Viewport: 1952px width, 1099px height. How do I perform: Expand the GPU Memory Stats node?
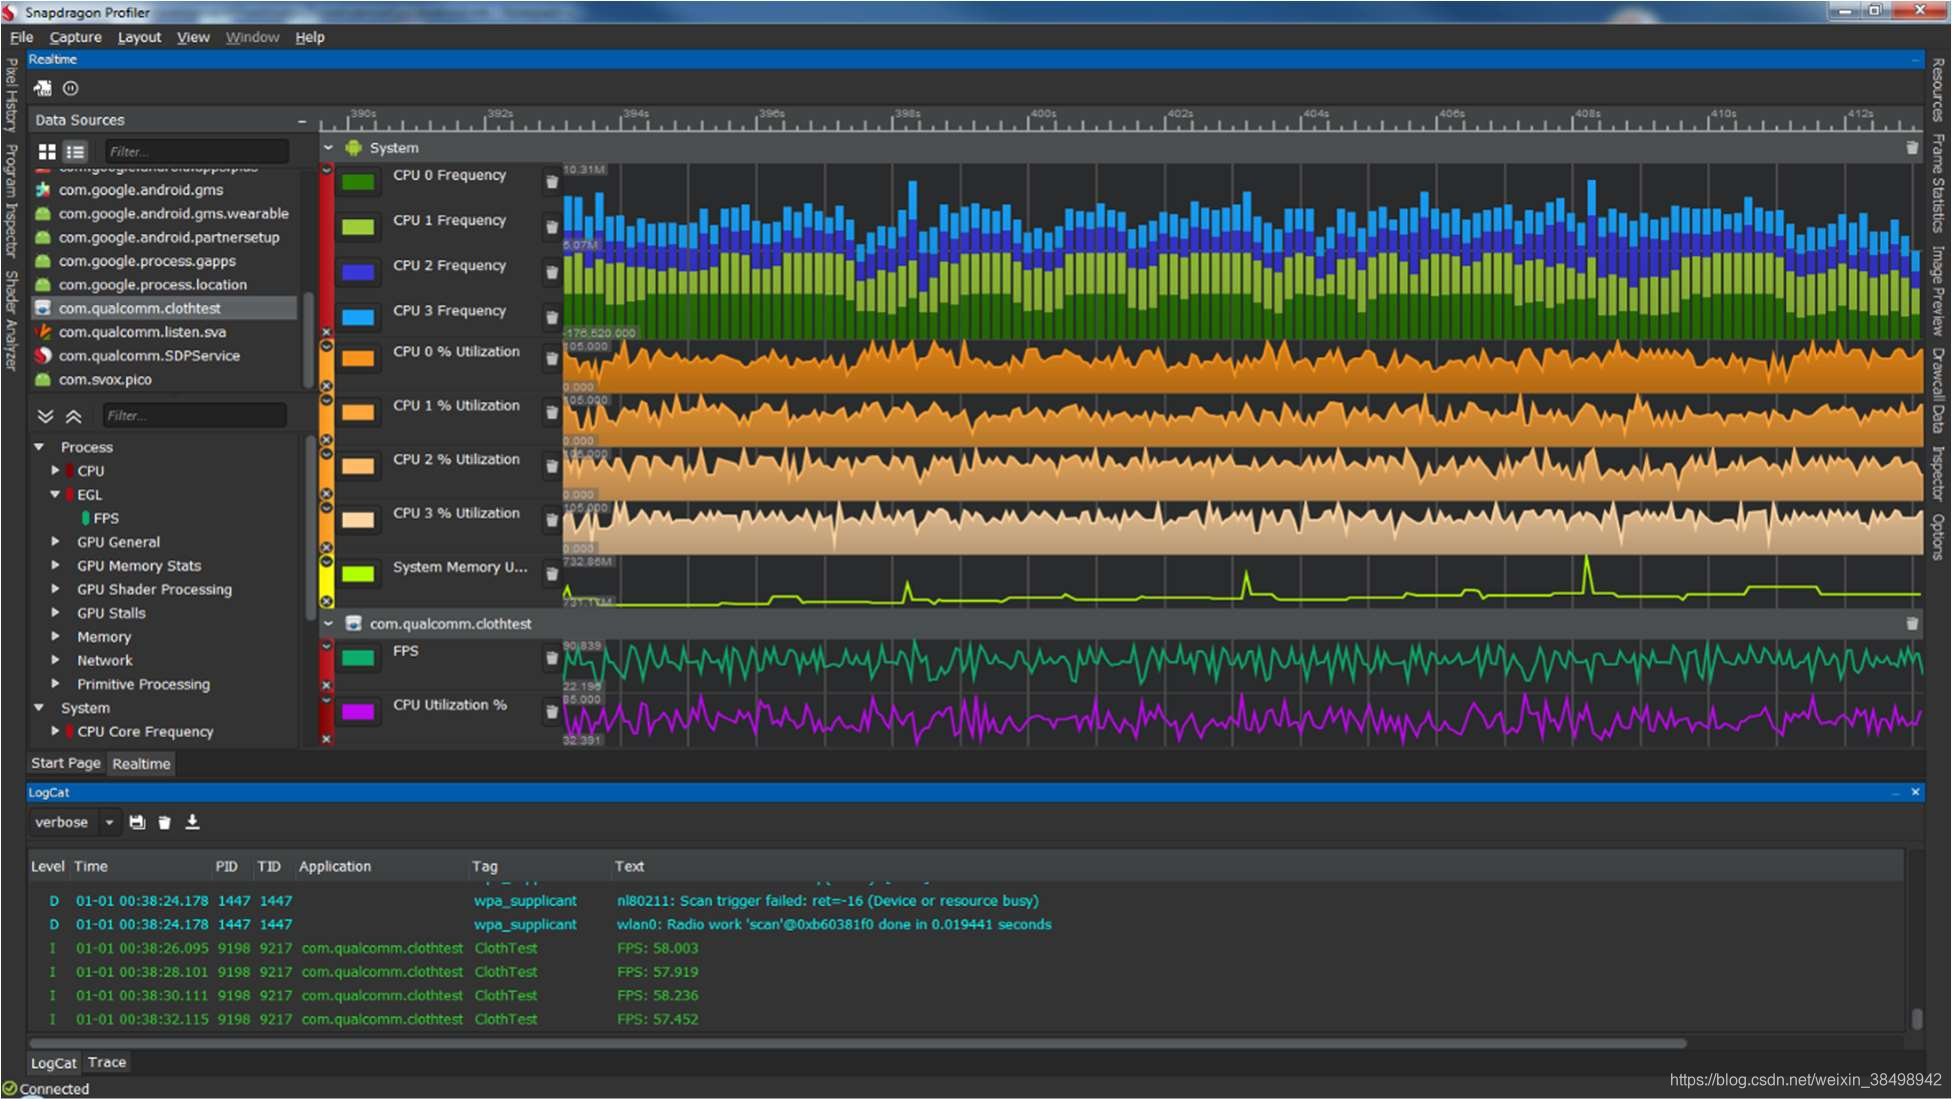click(55, 565)
